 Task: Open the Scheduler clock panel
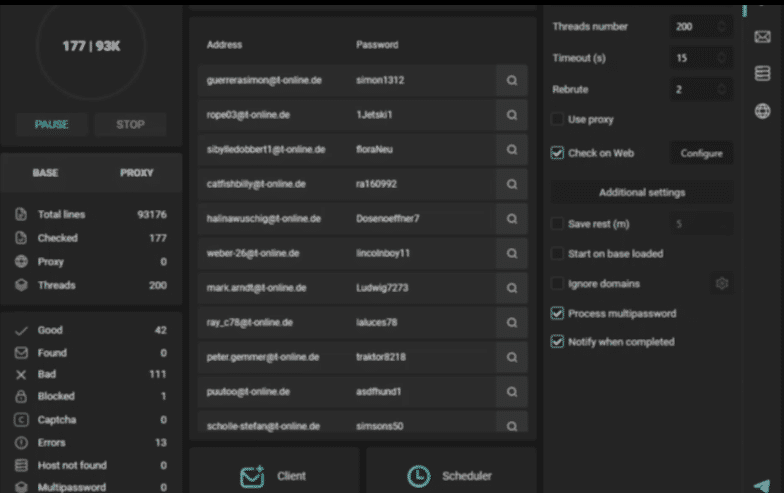pos(449,476)
